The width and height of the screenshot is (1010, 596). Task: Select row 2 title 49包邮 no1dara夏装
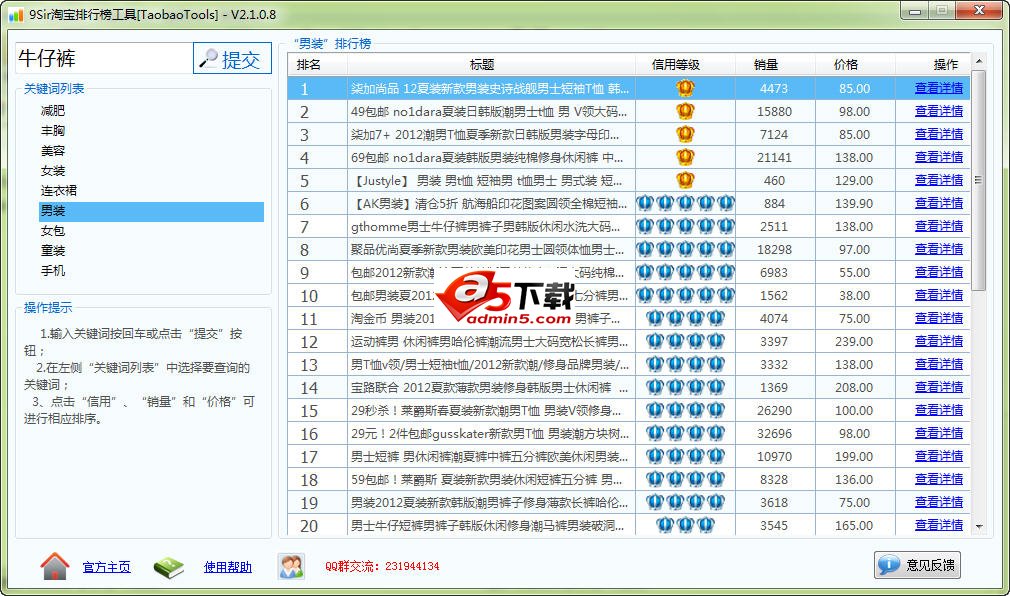point(488,111)
